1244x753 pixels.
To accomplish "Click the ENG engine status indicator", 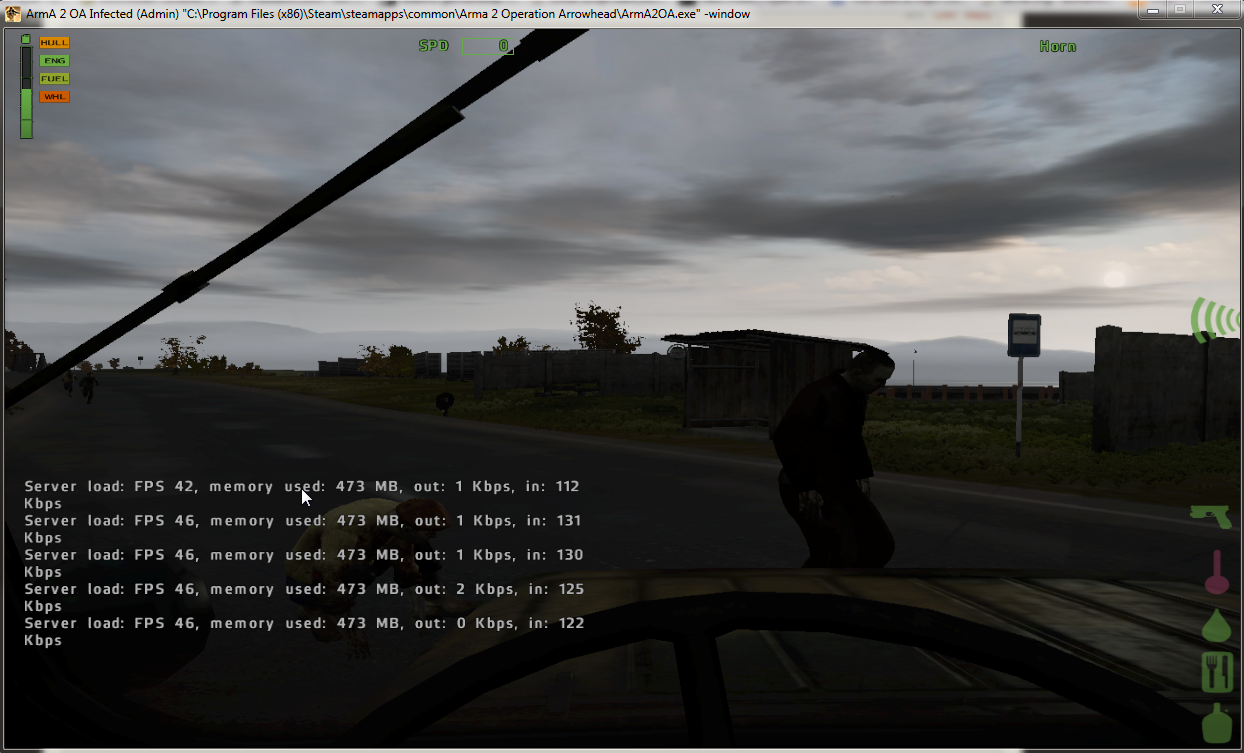I will tap(54, 61).
